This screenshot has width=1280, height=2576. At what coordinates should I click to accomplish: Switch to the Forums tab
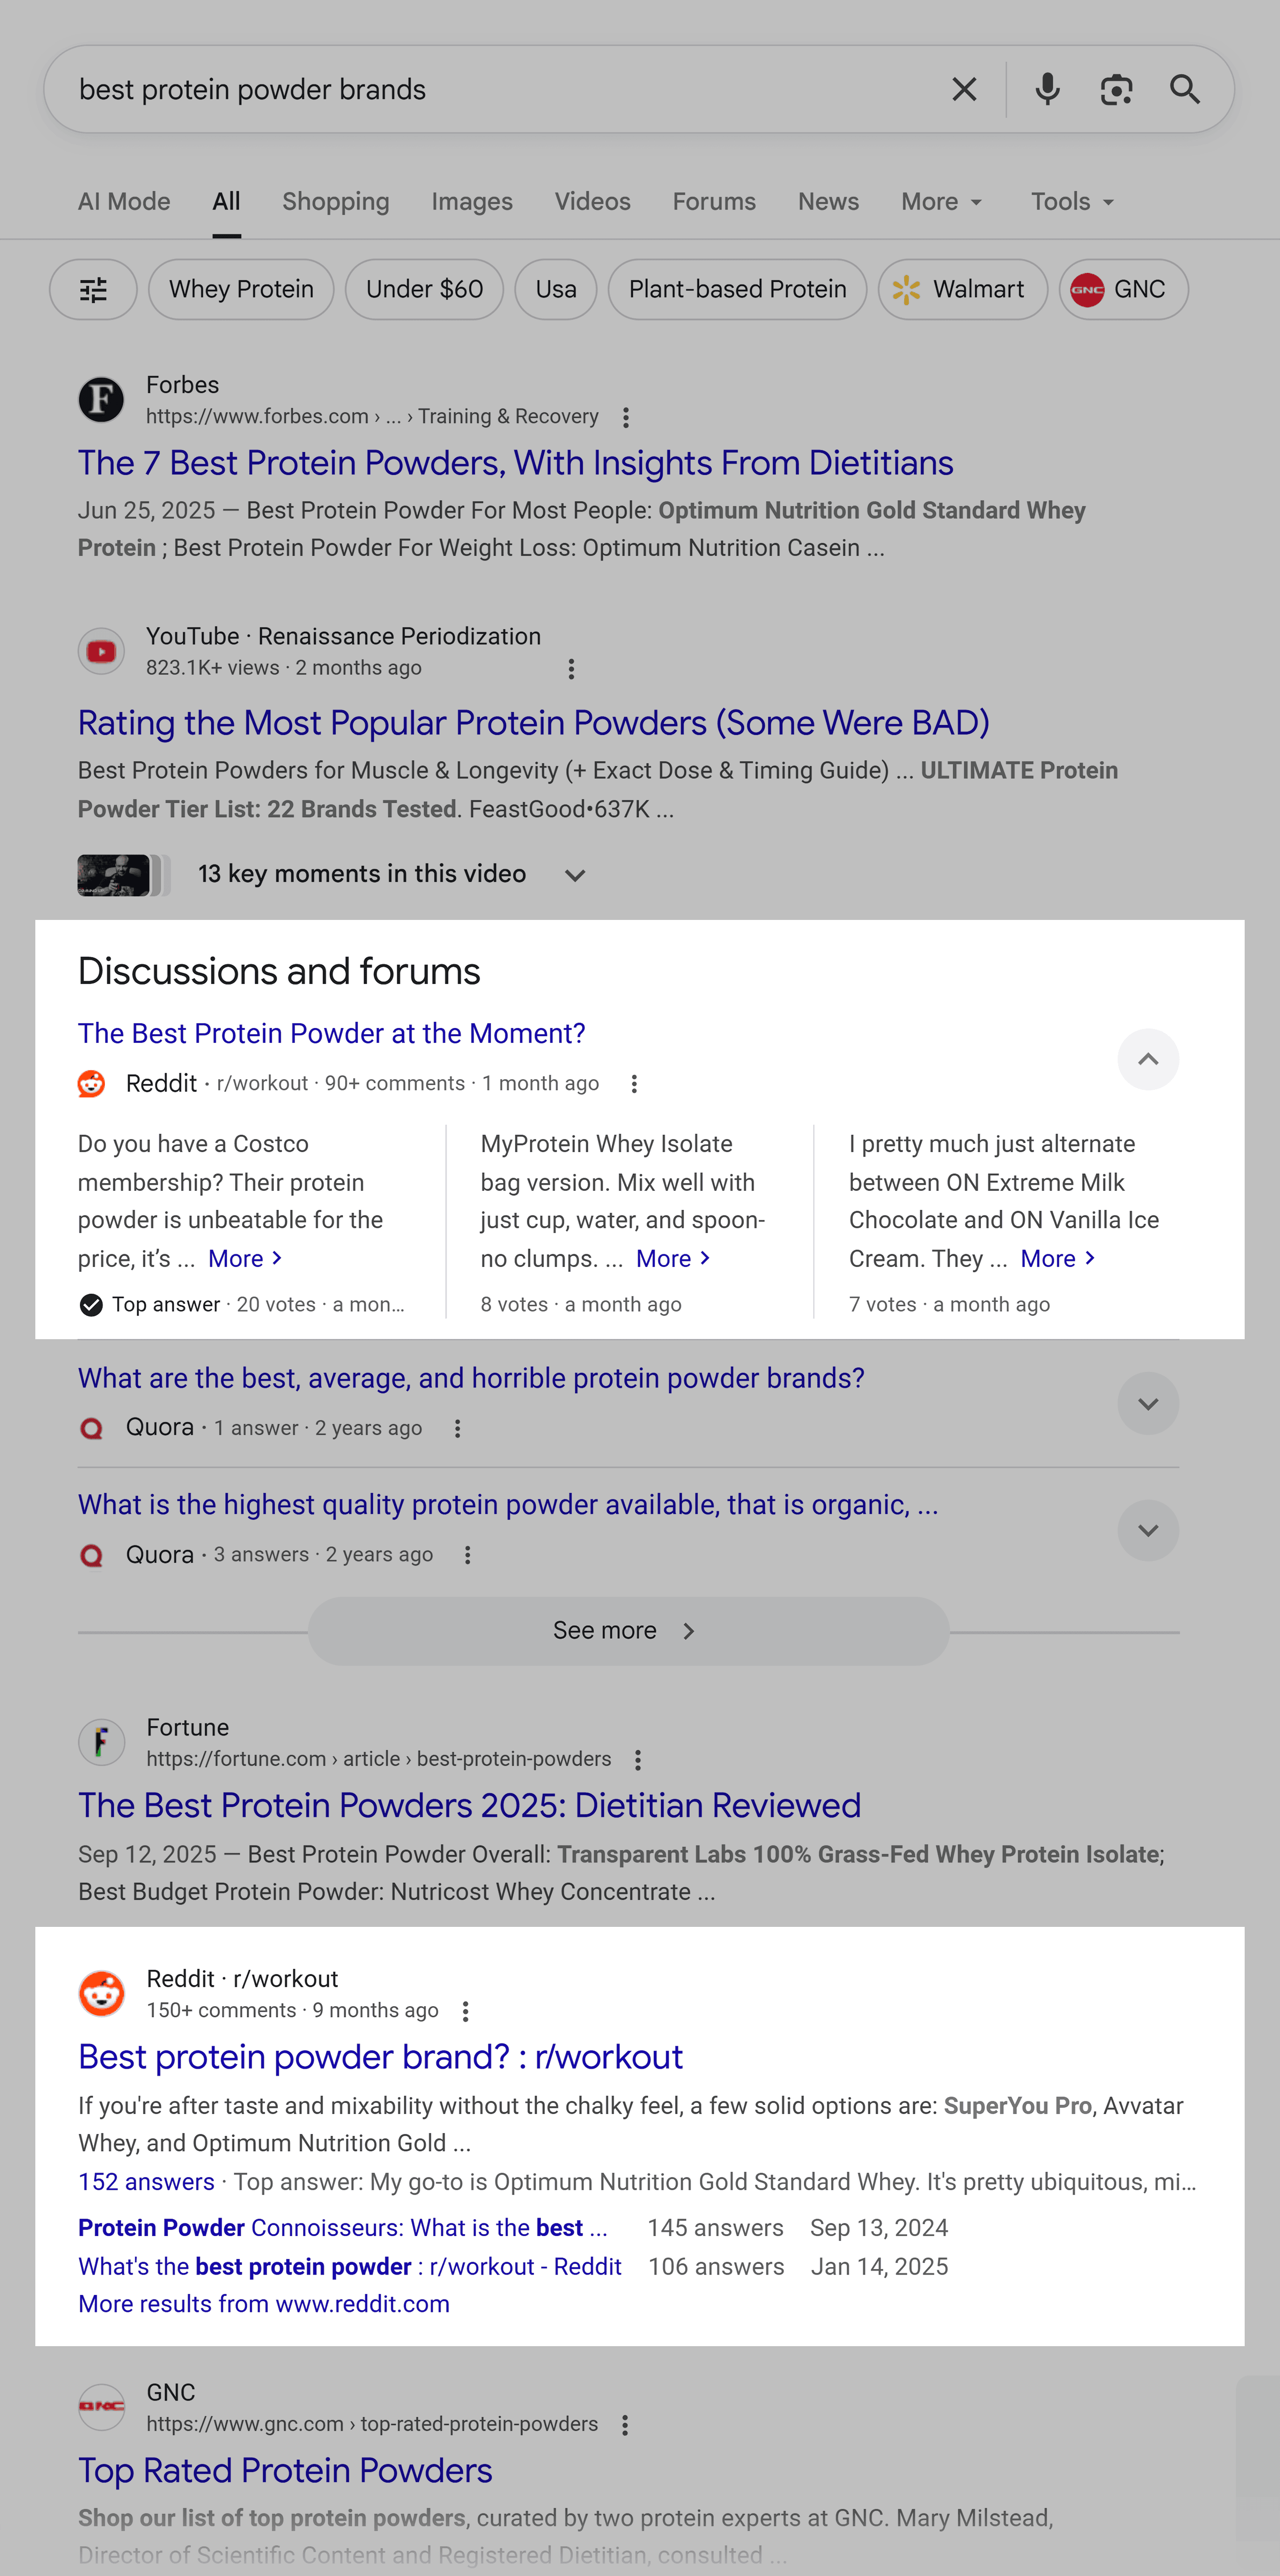(x=714, y=202)
